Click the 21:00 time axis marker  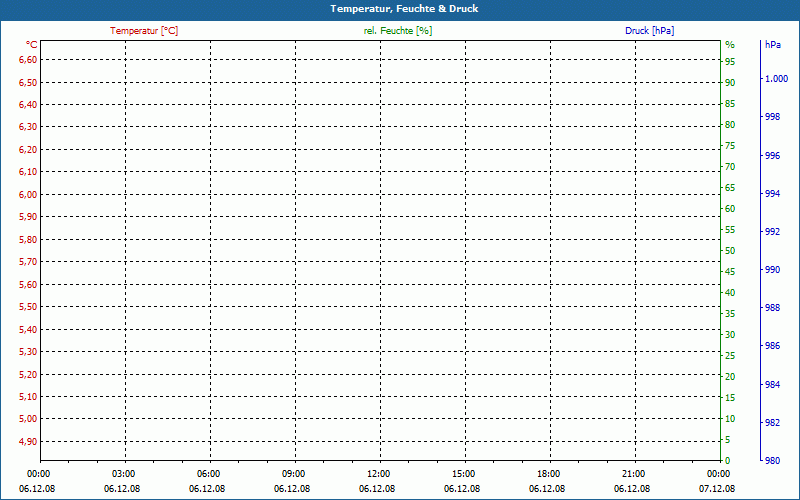(634, 474)
